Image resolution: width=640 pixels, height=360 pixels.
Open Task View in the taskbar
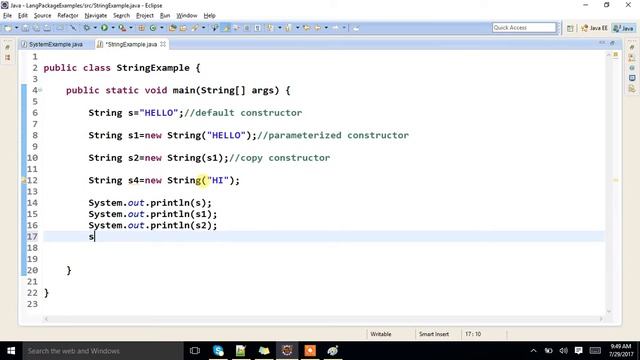195,351
